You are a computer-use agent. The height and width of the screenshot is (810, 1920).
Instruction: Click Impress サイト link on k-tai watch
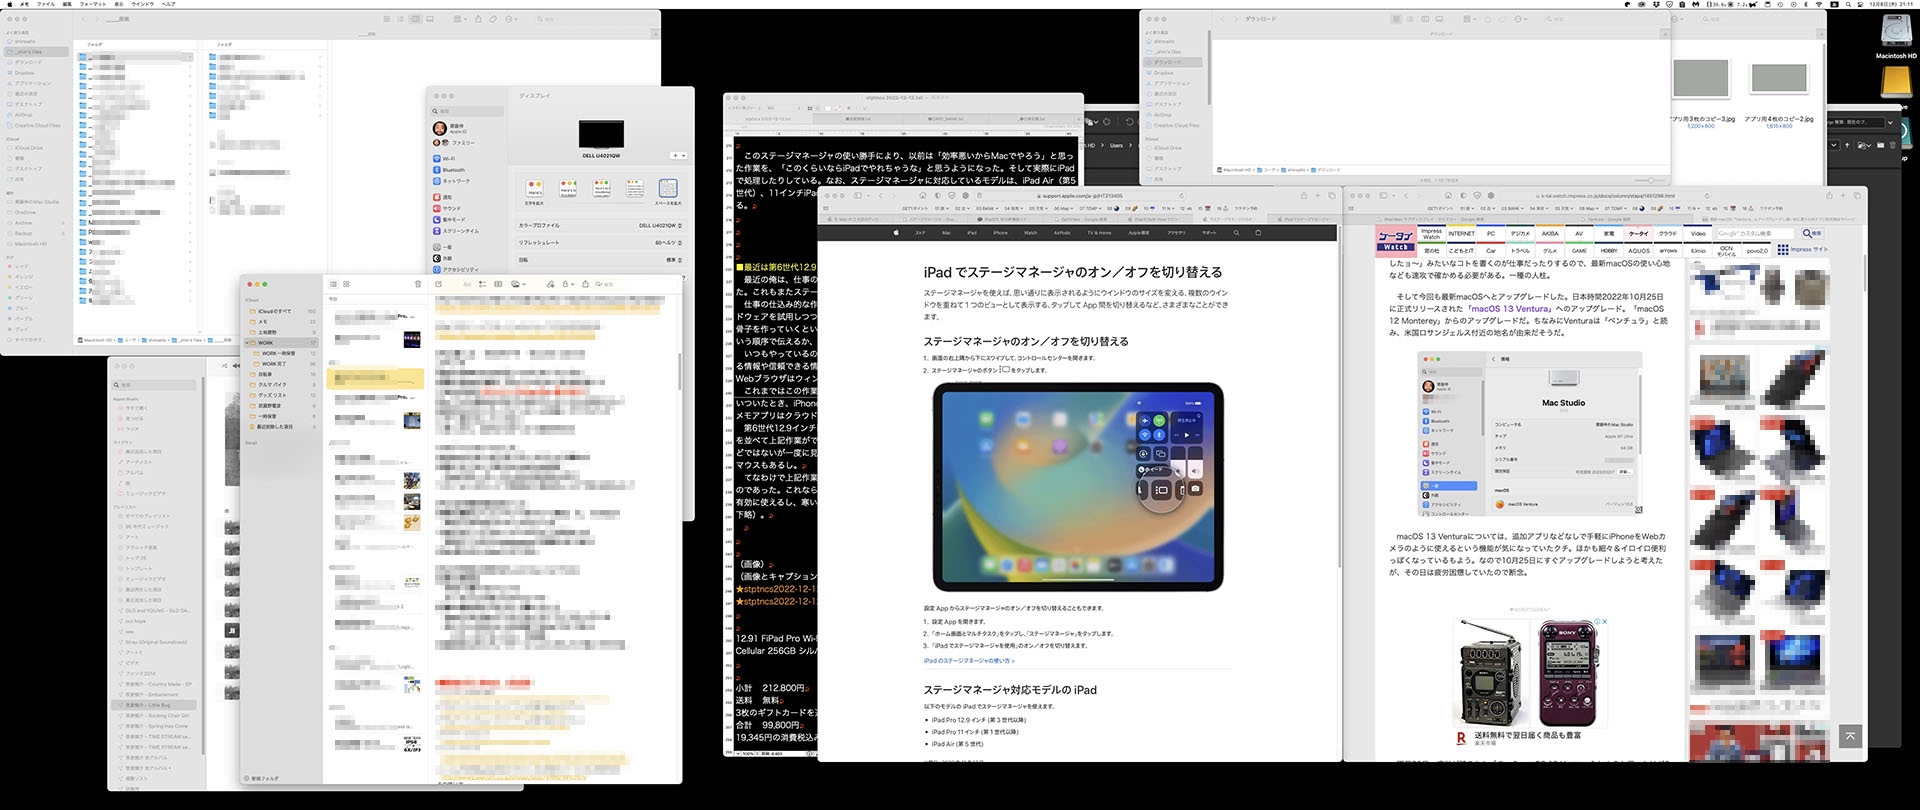tap(1803, 250)
